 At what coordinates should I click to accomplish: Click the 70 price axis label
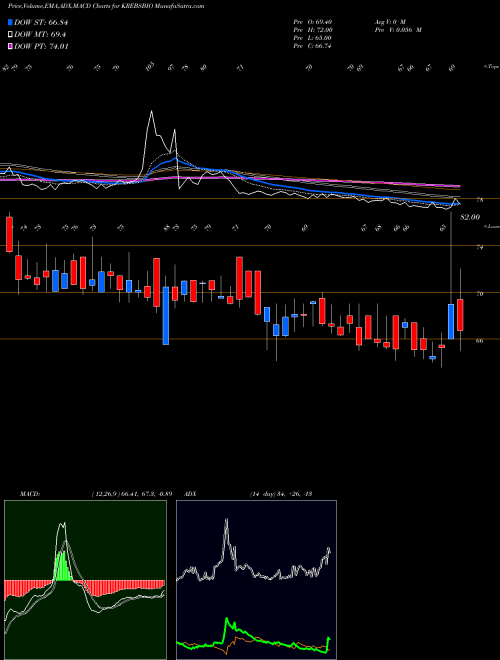tap(479, 294)
